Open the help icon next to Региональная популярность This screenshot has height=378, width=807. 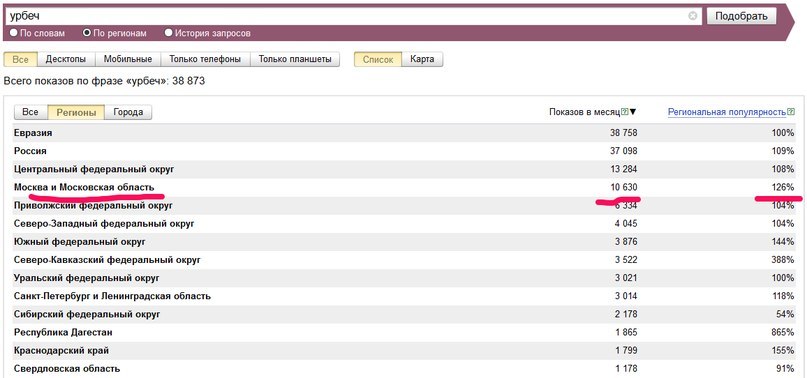(x=791, y=112)
